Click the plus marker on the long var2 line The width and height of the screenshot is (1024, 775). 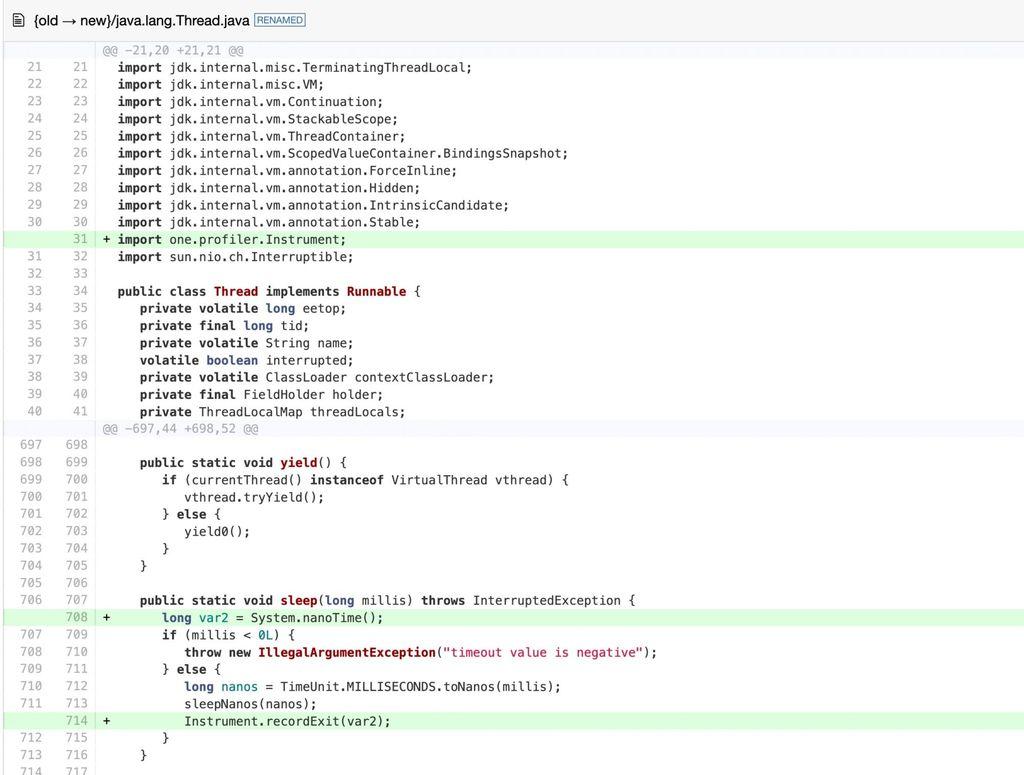tap(107, 618)
